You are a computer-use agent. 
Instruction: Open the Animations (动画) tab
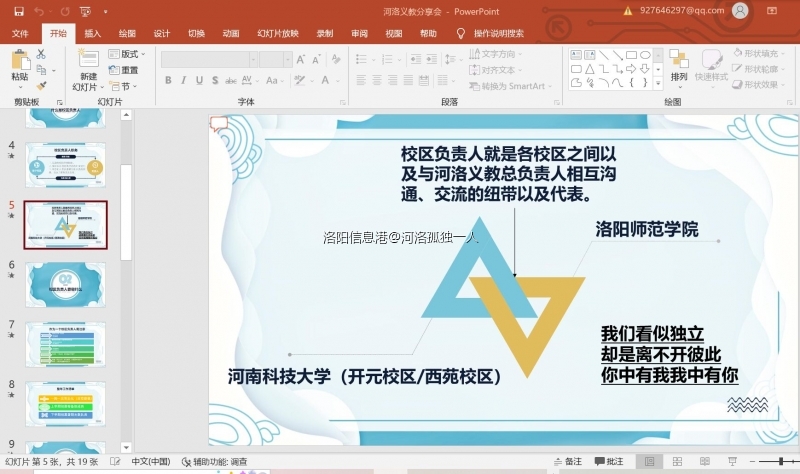point(231,33)
